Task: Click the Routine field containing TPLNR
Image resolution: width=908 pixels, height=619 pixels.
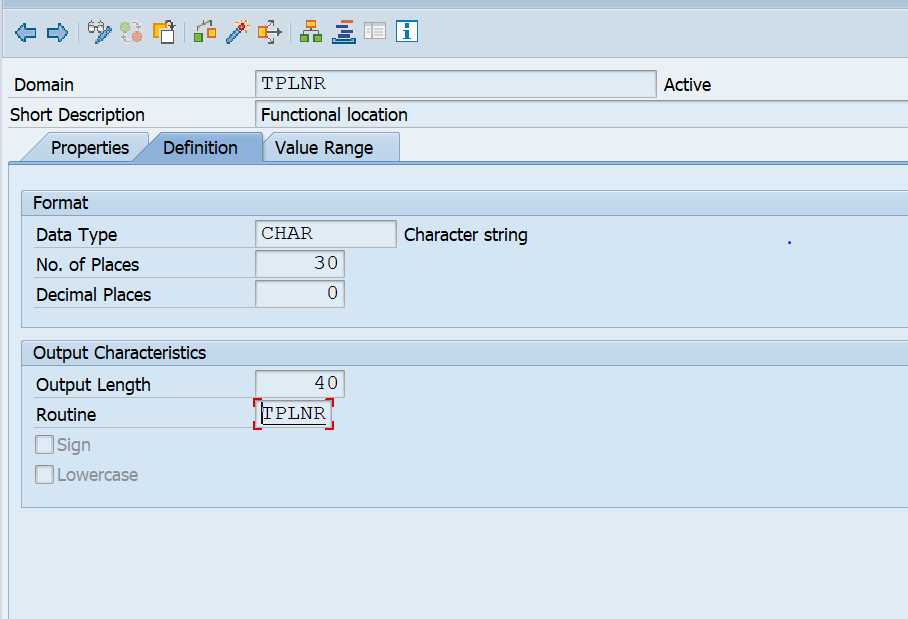Action: (x=293, y=414)
